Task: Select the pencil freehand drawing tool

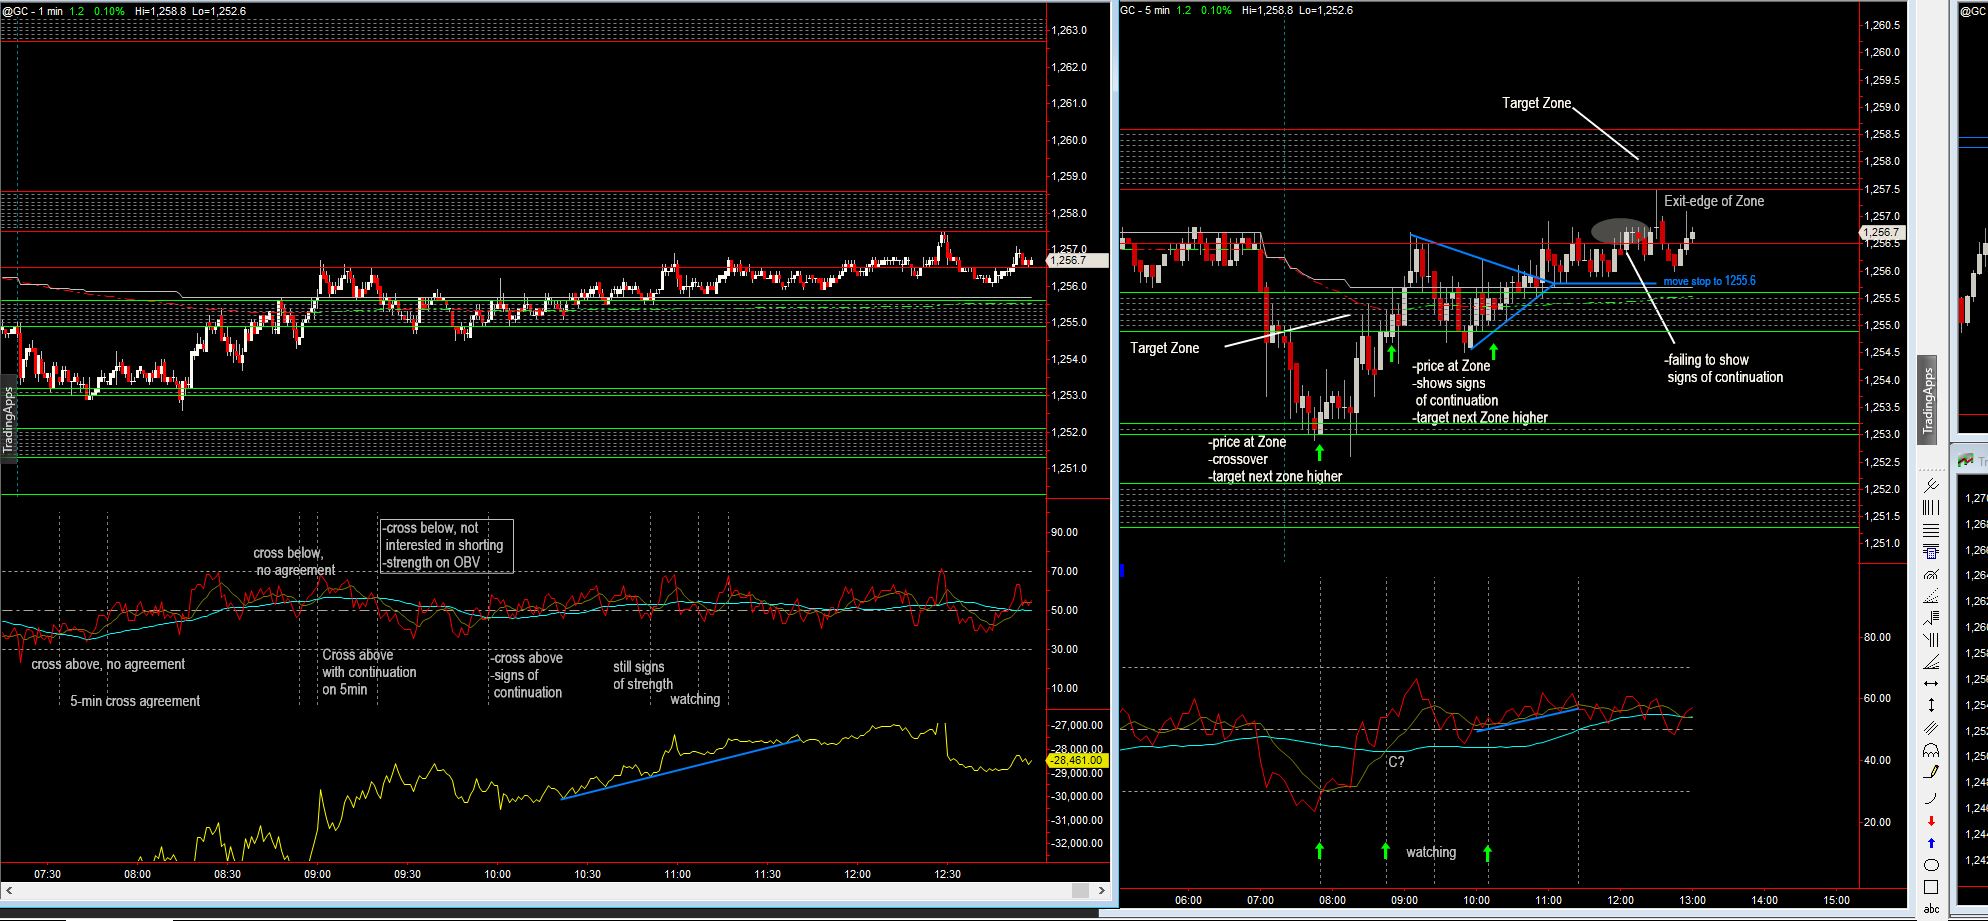Action: [x=1931, y=771]
